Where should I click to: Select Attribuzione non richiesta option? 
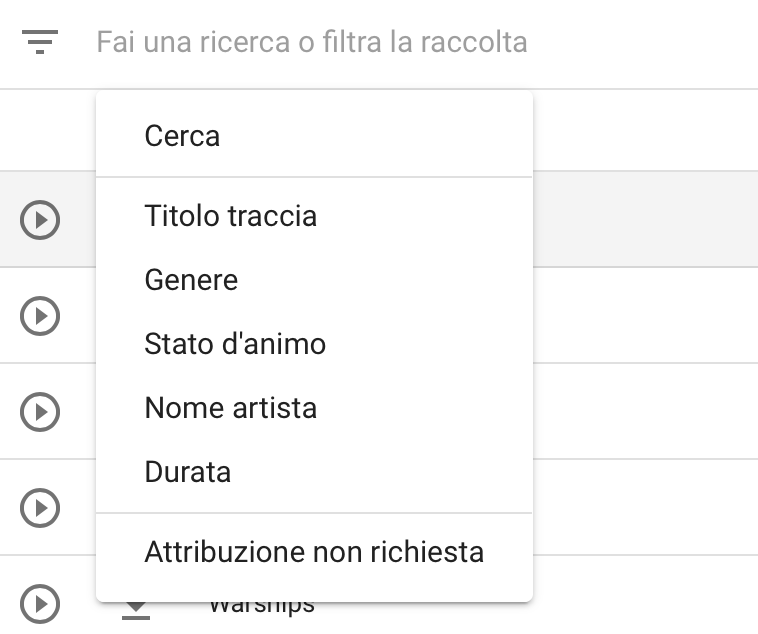314,552
